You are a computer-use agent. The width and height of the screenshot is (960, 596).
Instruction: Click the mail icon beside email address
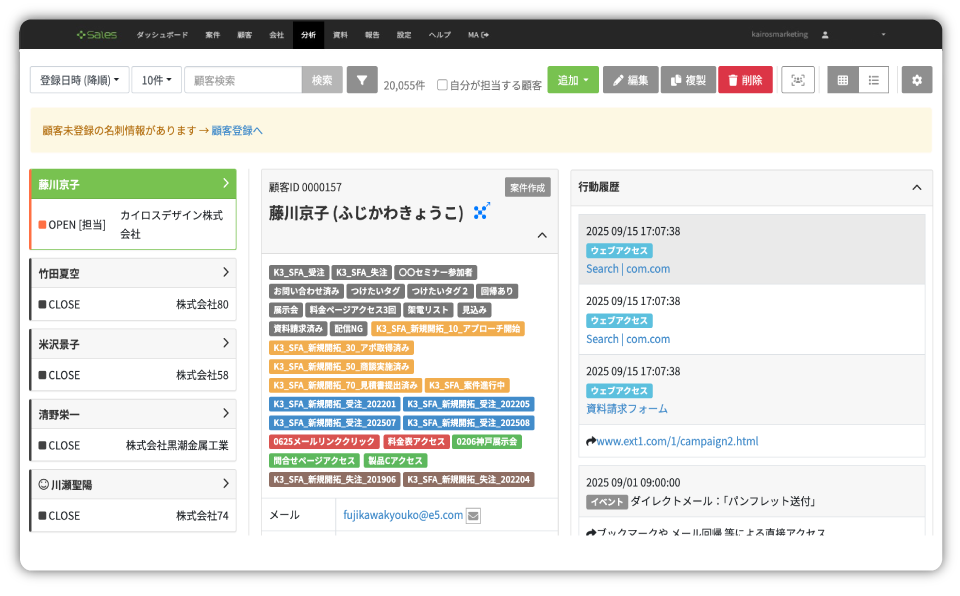[x=474, y=516]
